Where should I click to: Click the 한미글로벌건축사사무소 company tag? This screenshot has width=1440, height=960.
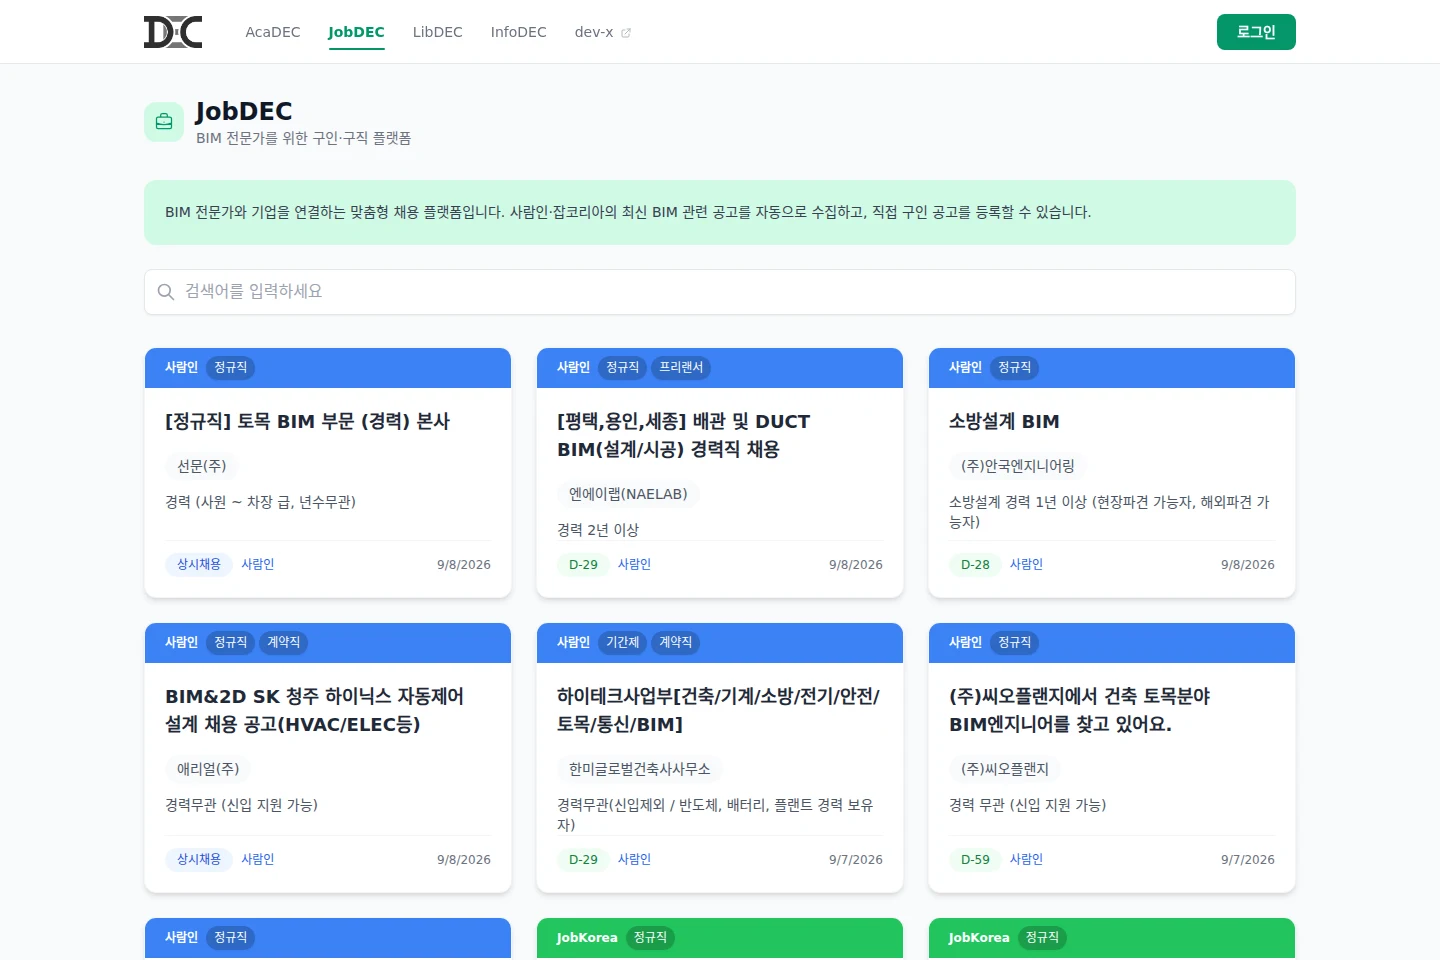click(x=640, y=769)
